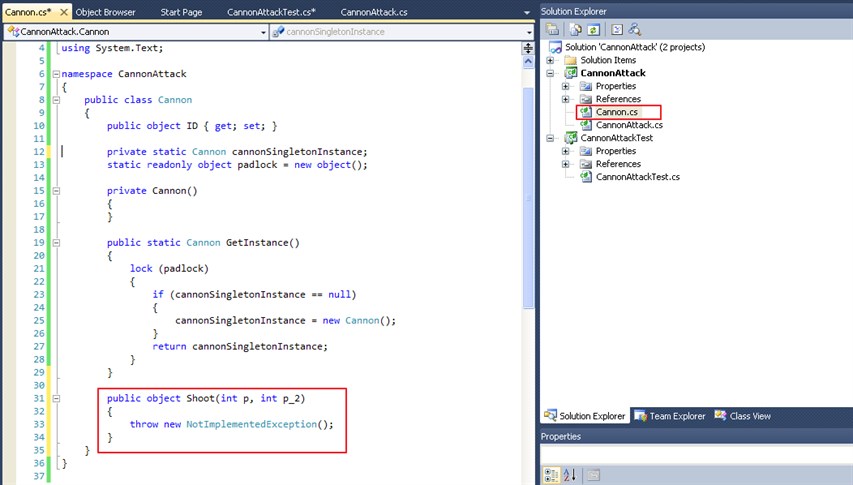This screenshot has height=485, width=853.
Task: Click the Properties icon in Solution Explorer toolbar
Action: click(x=552, y=29)
